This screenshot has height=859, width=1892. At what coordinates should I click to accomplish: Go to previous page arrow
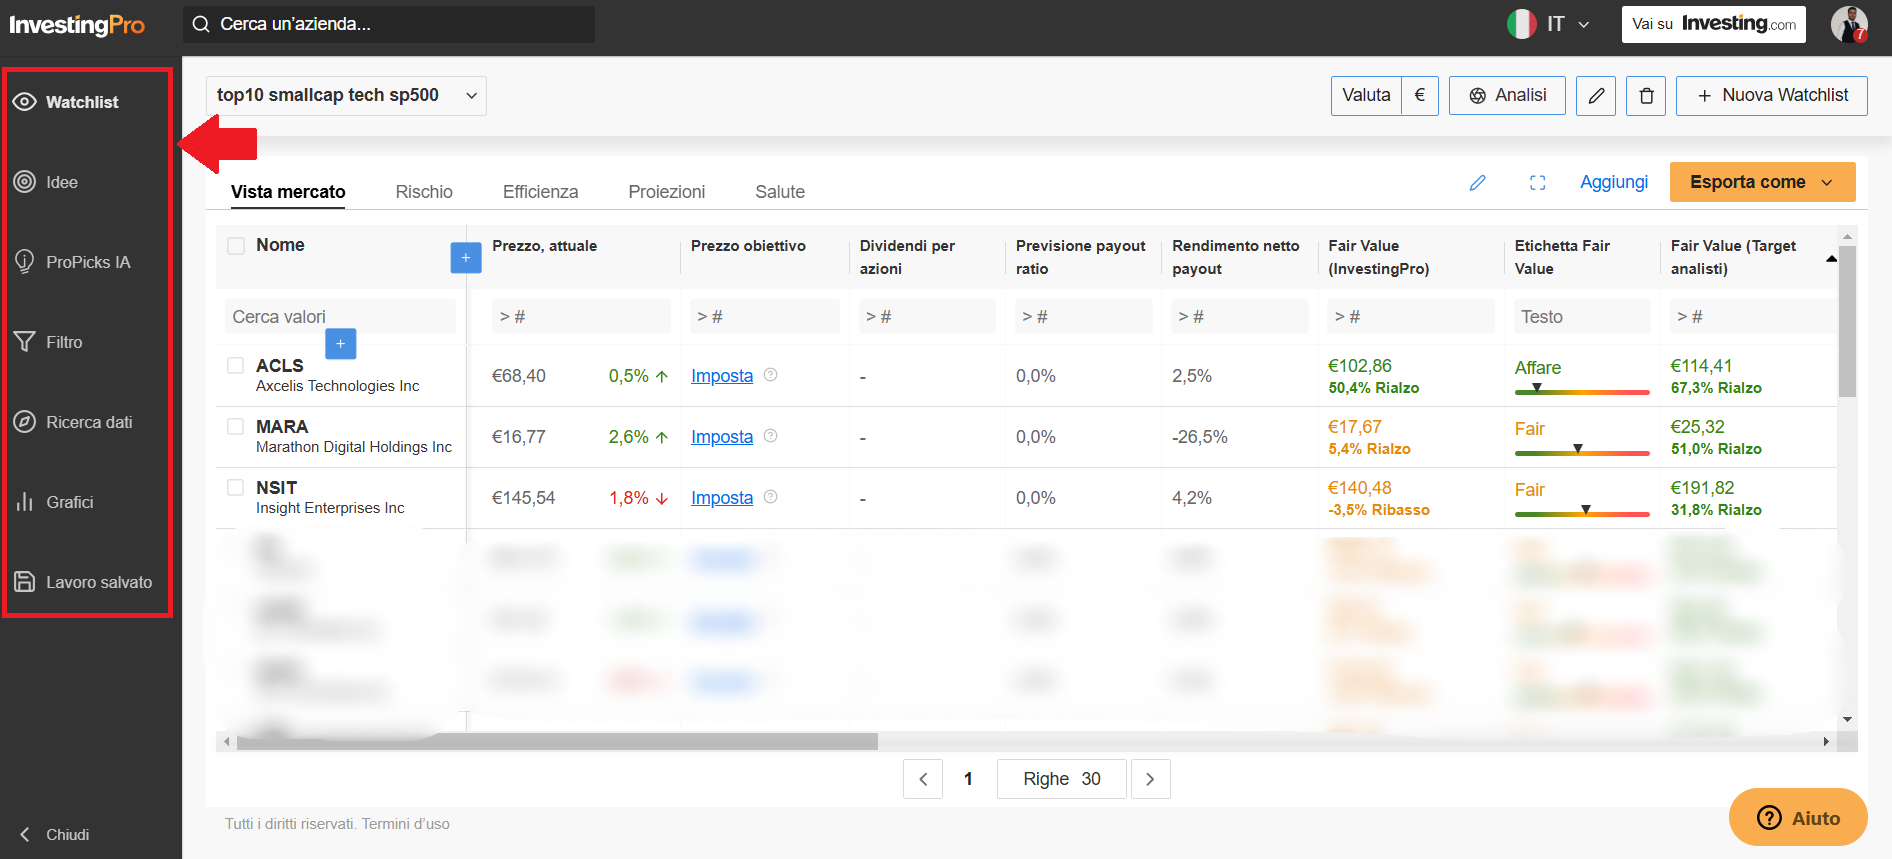click(923, 779)
